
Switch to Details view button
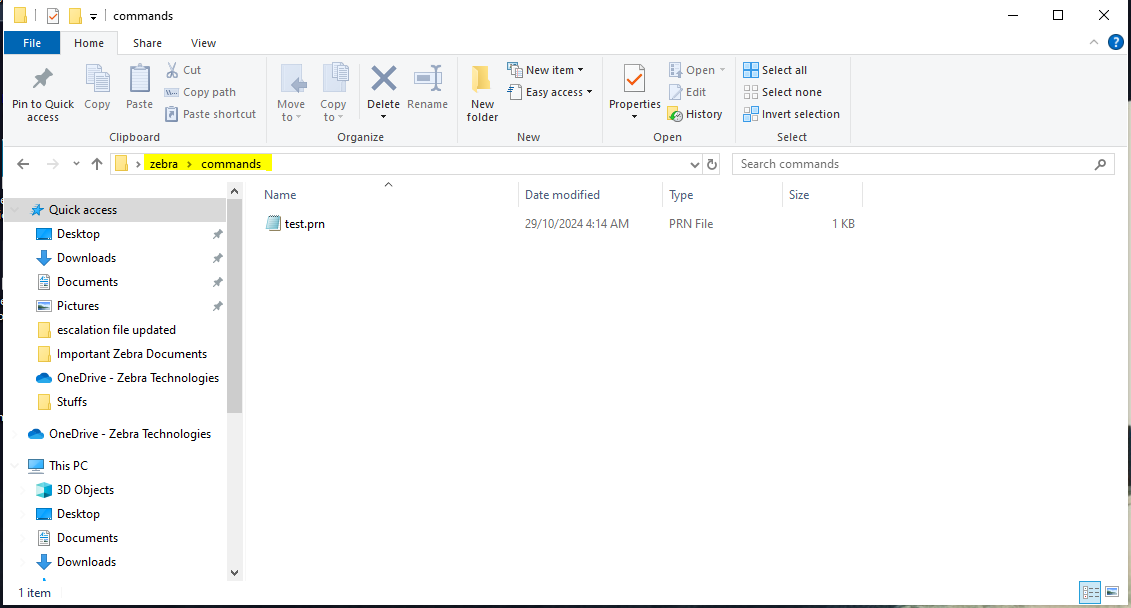tap(1090, 593)
